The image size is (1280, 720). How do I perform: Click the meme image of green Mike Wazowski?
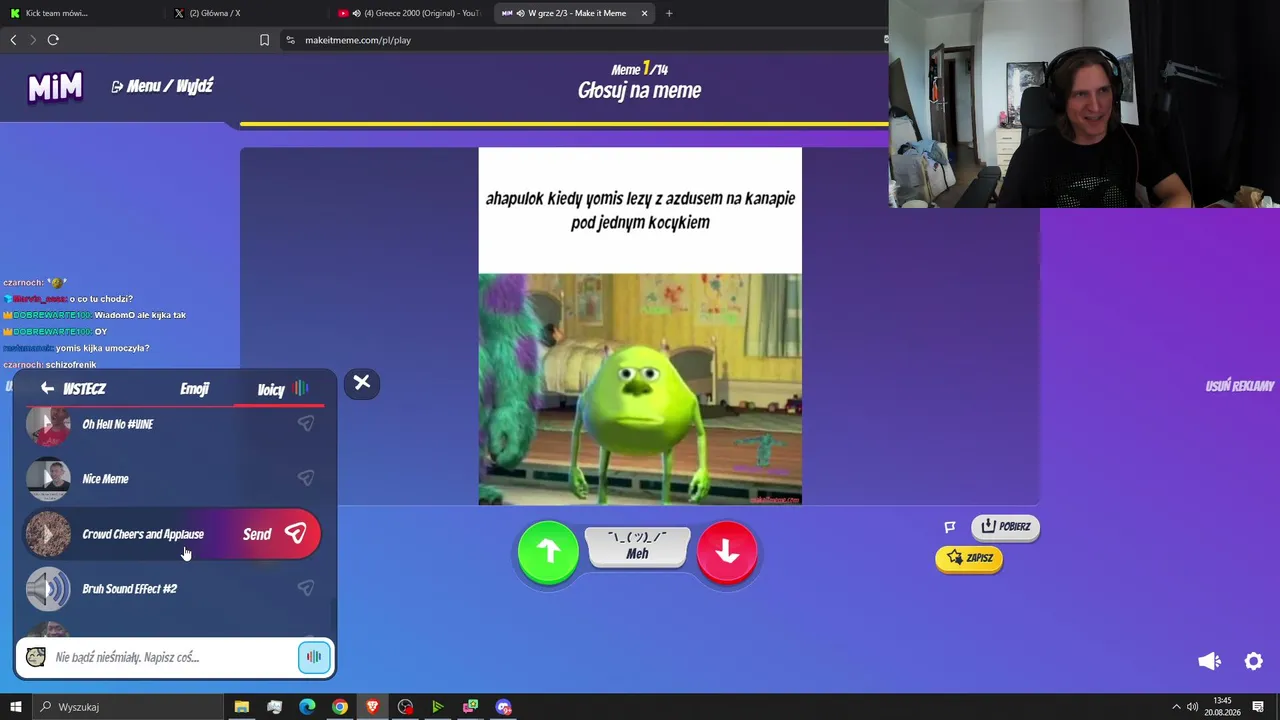click(640, 389)
